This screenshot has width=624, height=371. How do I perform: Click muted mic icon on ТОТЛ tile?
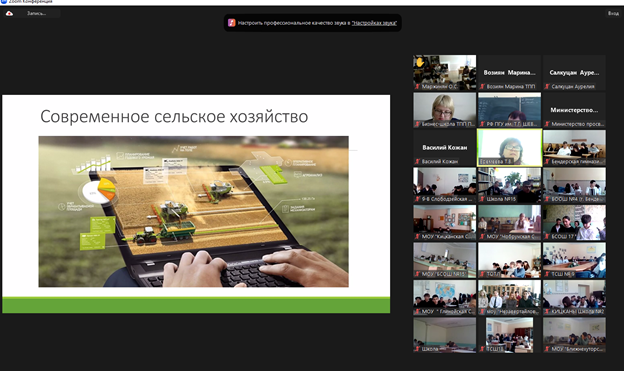tap(482, 274)
